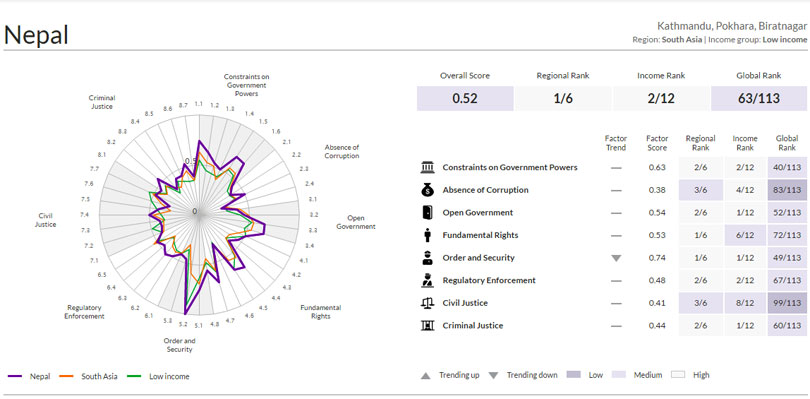Select the Global Rank value 63/113
Screen dimensions: 810x399
coord(759,98)
